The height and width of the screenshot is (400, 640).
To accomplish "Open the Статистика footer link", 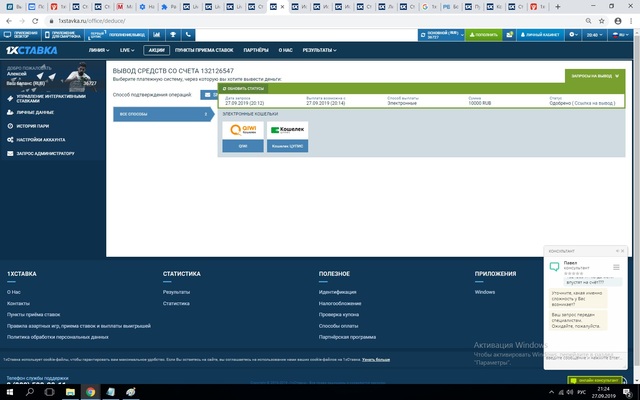I will click(x=176, y=304).
